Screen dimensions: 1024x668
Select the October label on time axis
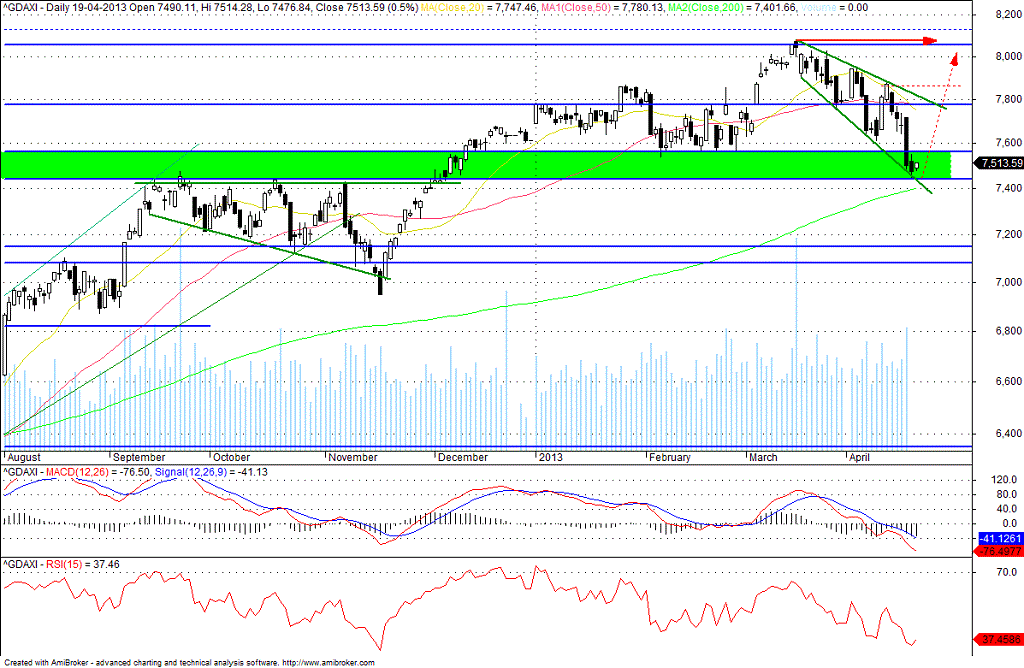pos(231,457)
